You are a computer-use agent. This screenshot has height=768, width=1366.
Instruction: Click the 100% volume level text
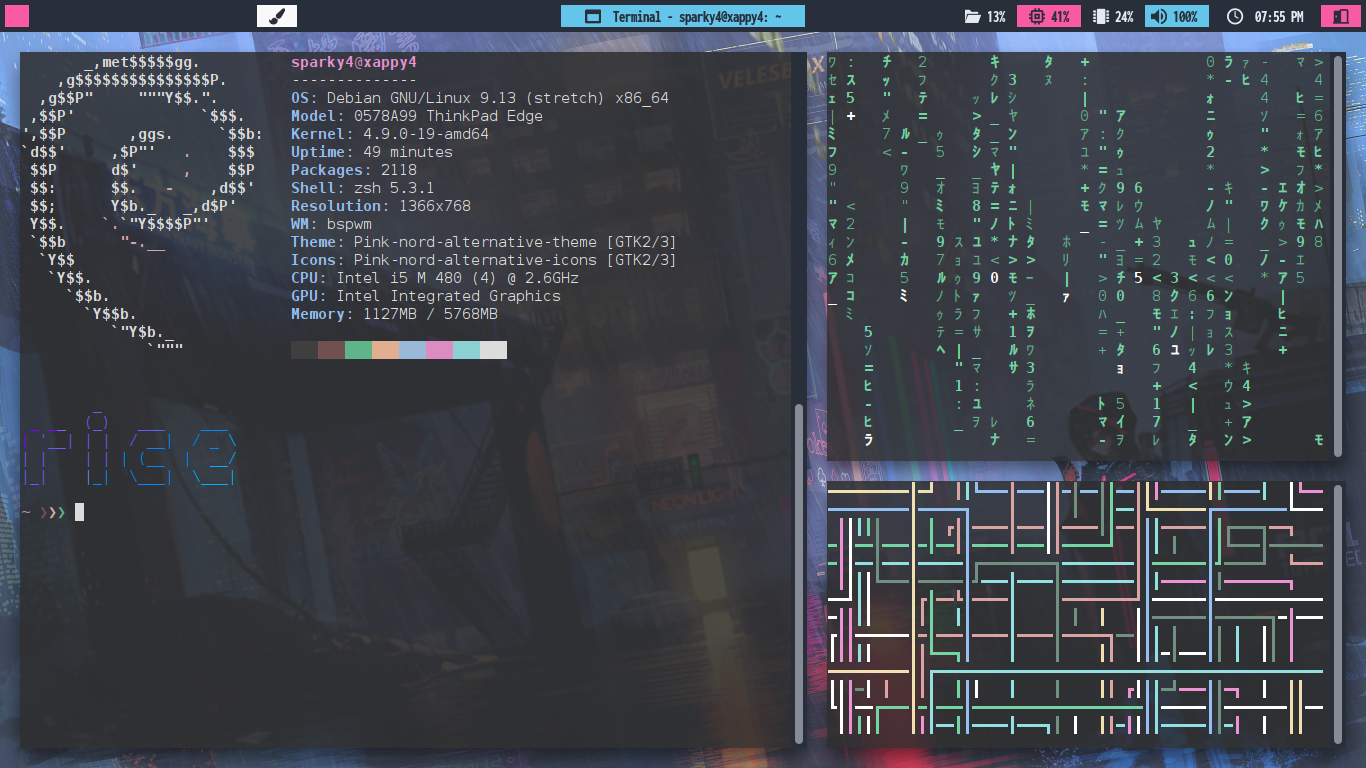1185,17
